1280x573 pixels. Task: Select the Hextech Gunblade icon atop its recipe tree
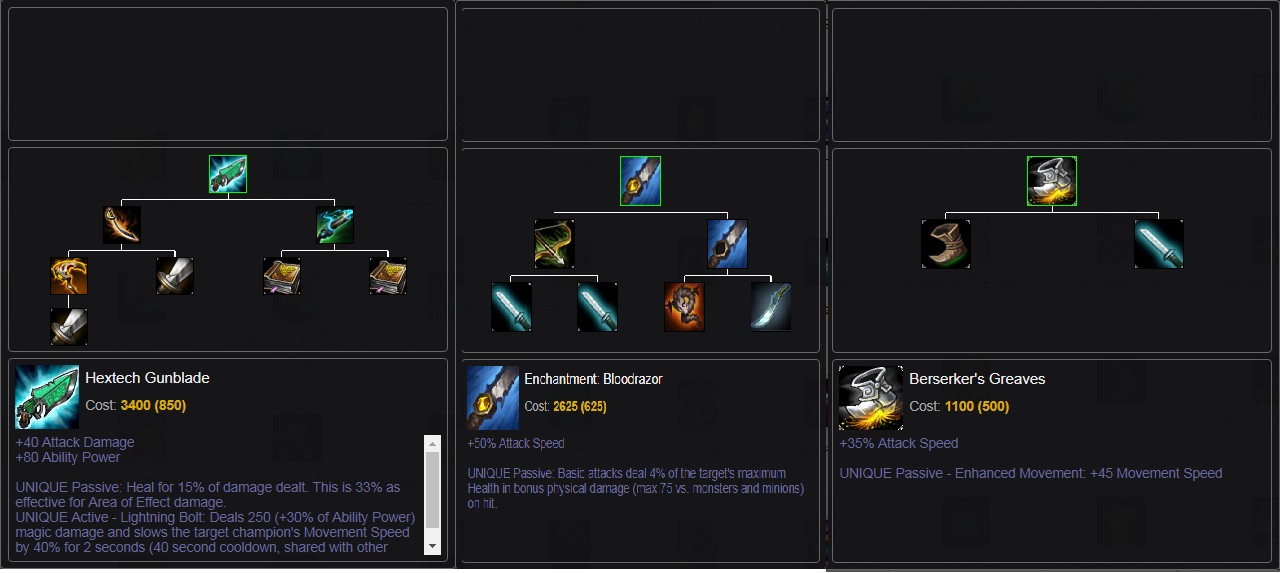228,174
